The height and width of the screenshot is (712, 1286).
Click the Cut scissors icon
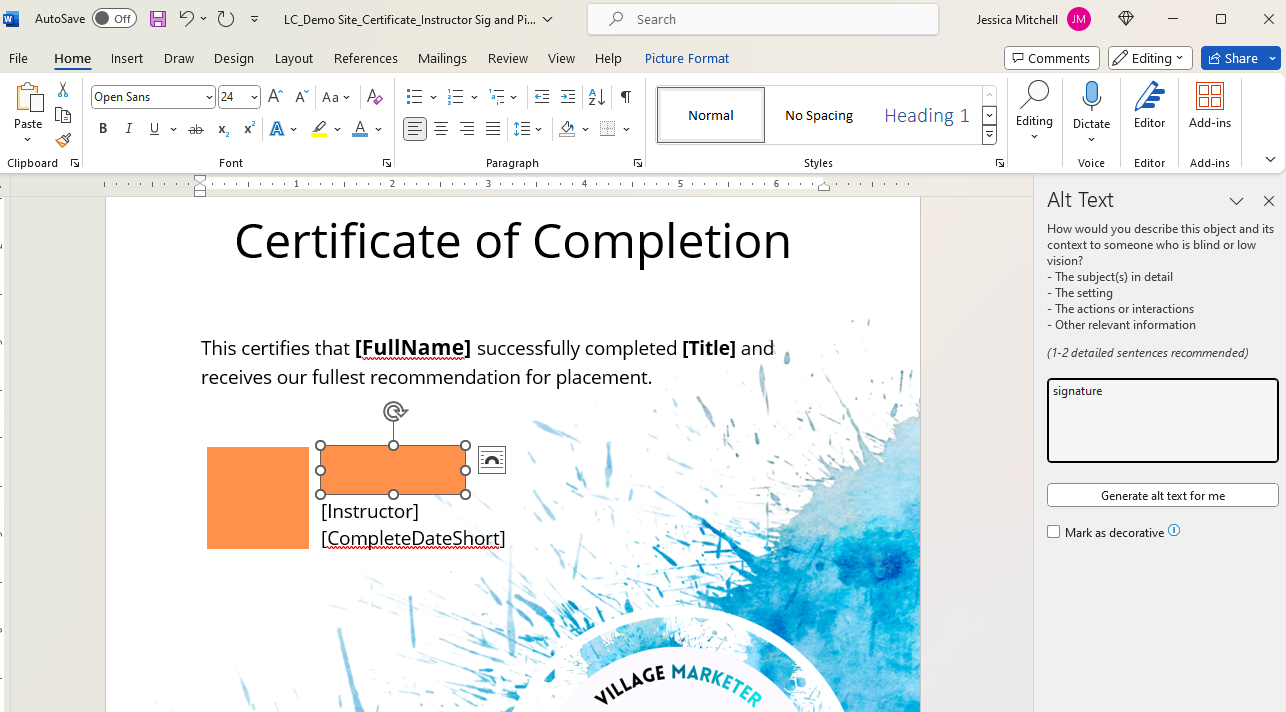pyautogui.click(x=63, y=90)
